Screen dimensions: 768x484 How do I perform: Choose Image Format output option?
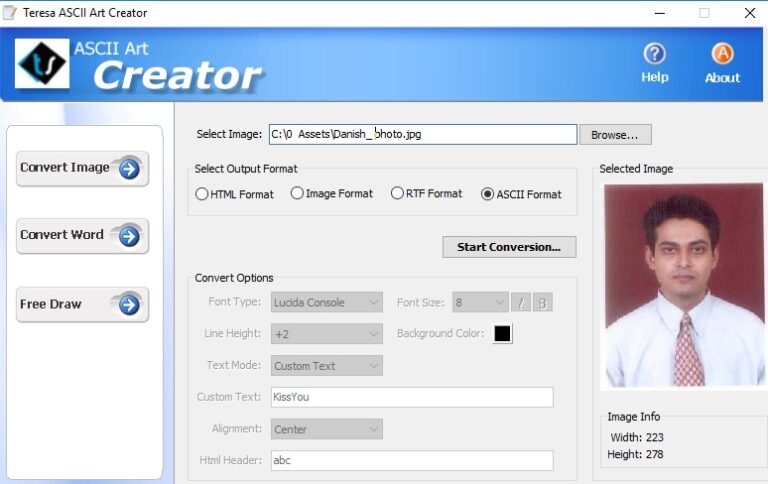coord(297,193)
